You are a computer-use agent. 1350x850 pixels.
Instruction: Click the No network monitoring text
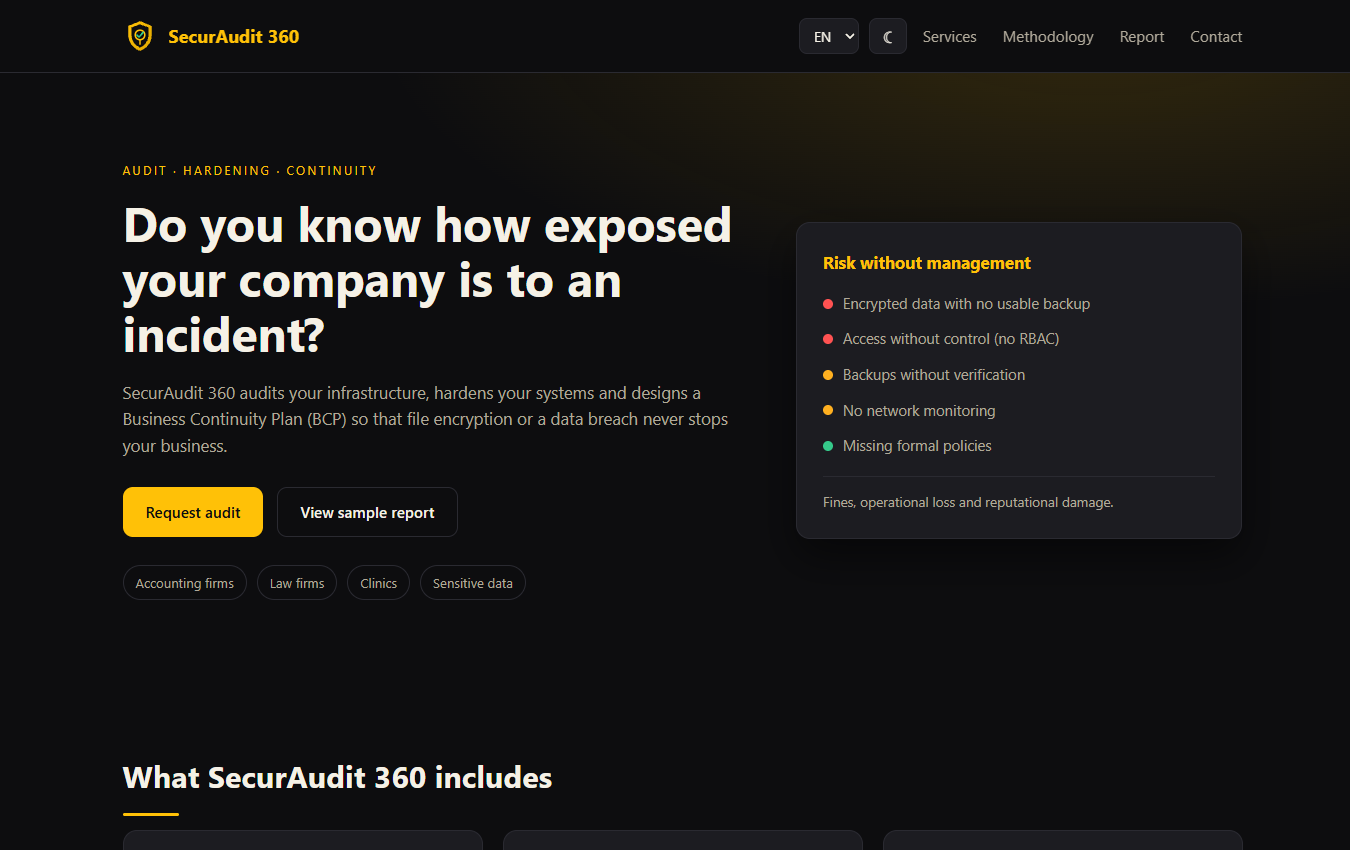tap(919, 411)
